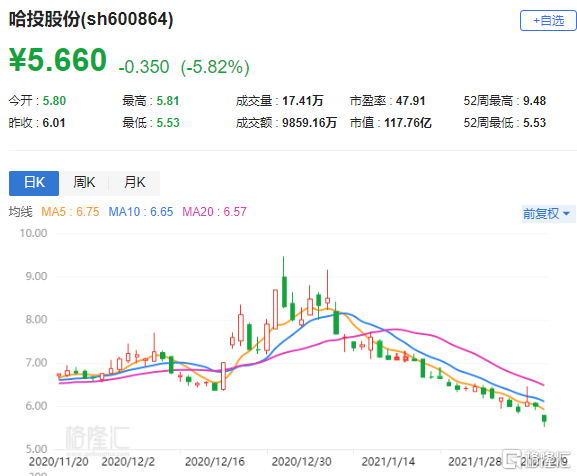Click the 均线 moving average label
The height and width of the screenshot is (476, 577).
click(21, 212)
